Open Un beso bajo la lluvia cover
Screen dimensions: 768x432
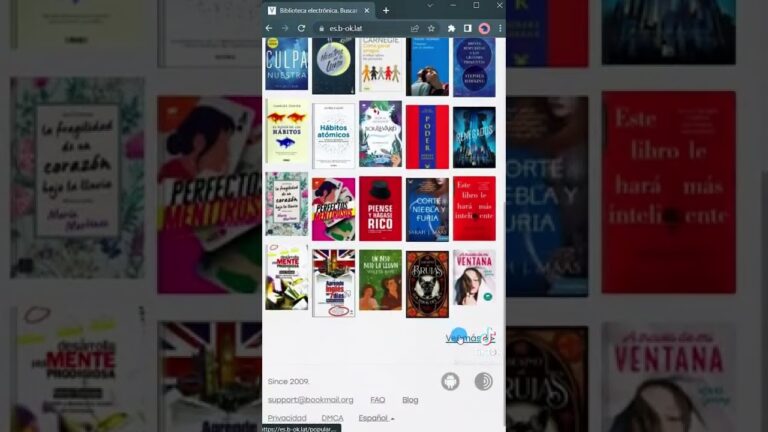click(381, 280)
